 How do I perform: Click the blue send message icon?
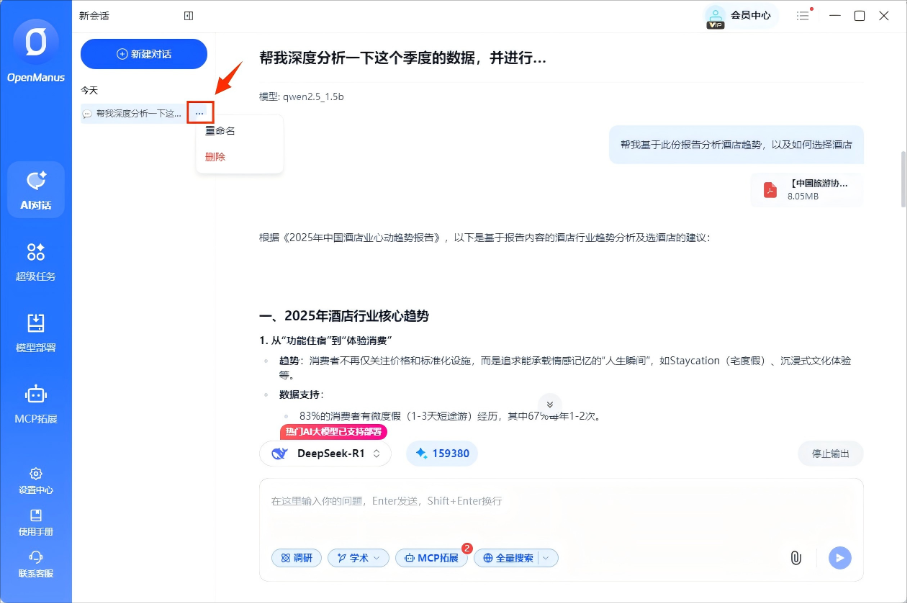[838, 558]
